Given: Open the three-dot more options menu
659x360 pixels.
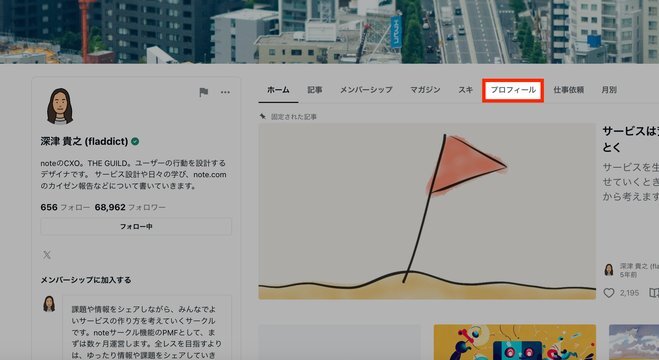Looking at the screenshot, I should 225,92.
